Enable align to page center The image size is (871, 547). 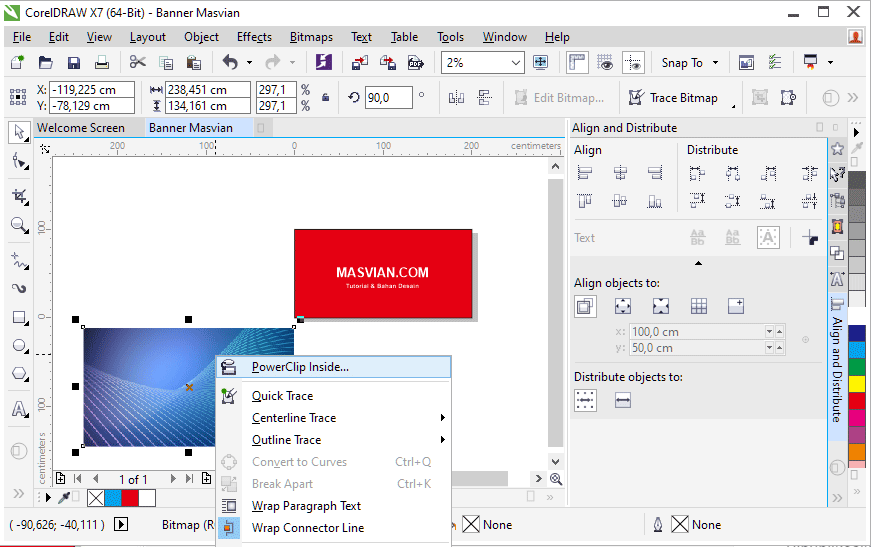click(x=661, y=307)
